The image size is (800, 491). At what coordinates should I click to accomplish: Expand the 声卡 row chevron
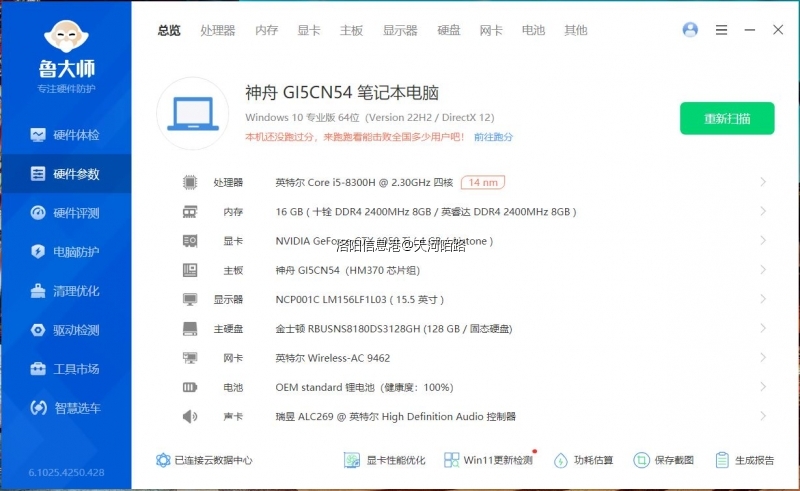click(x=763, y=416)
